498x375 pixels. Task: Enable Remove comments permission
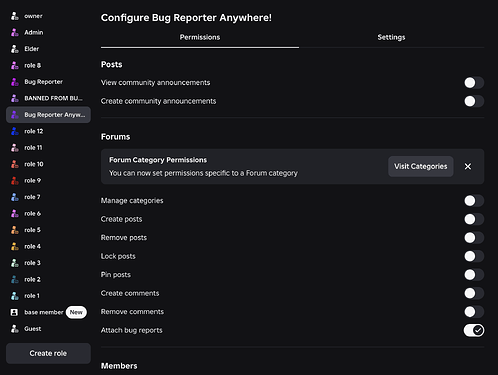[x=474, y=312]
